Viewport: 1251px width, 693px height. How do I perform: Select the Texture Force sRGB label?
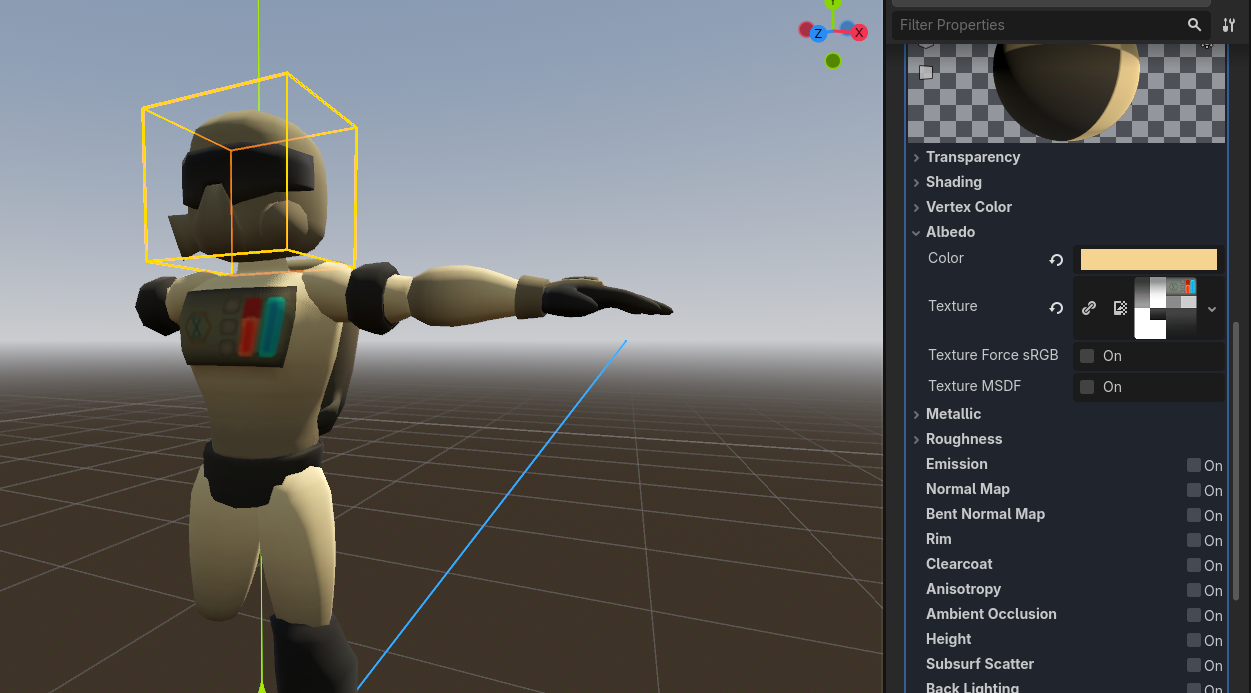click(993, 355)
